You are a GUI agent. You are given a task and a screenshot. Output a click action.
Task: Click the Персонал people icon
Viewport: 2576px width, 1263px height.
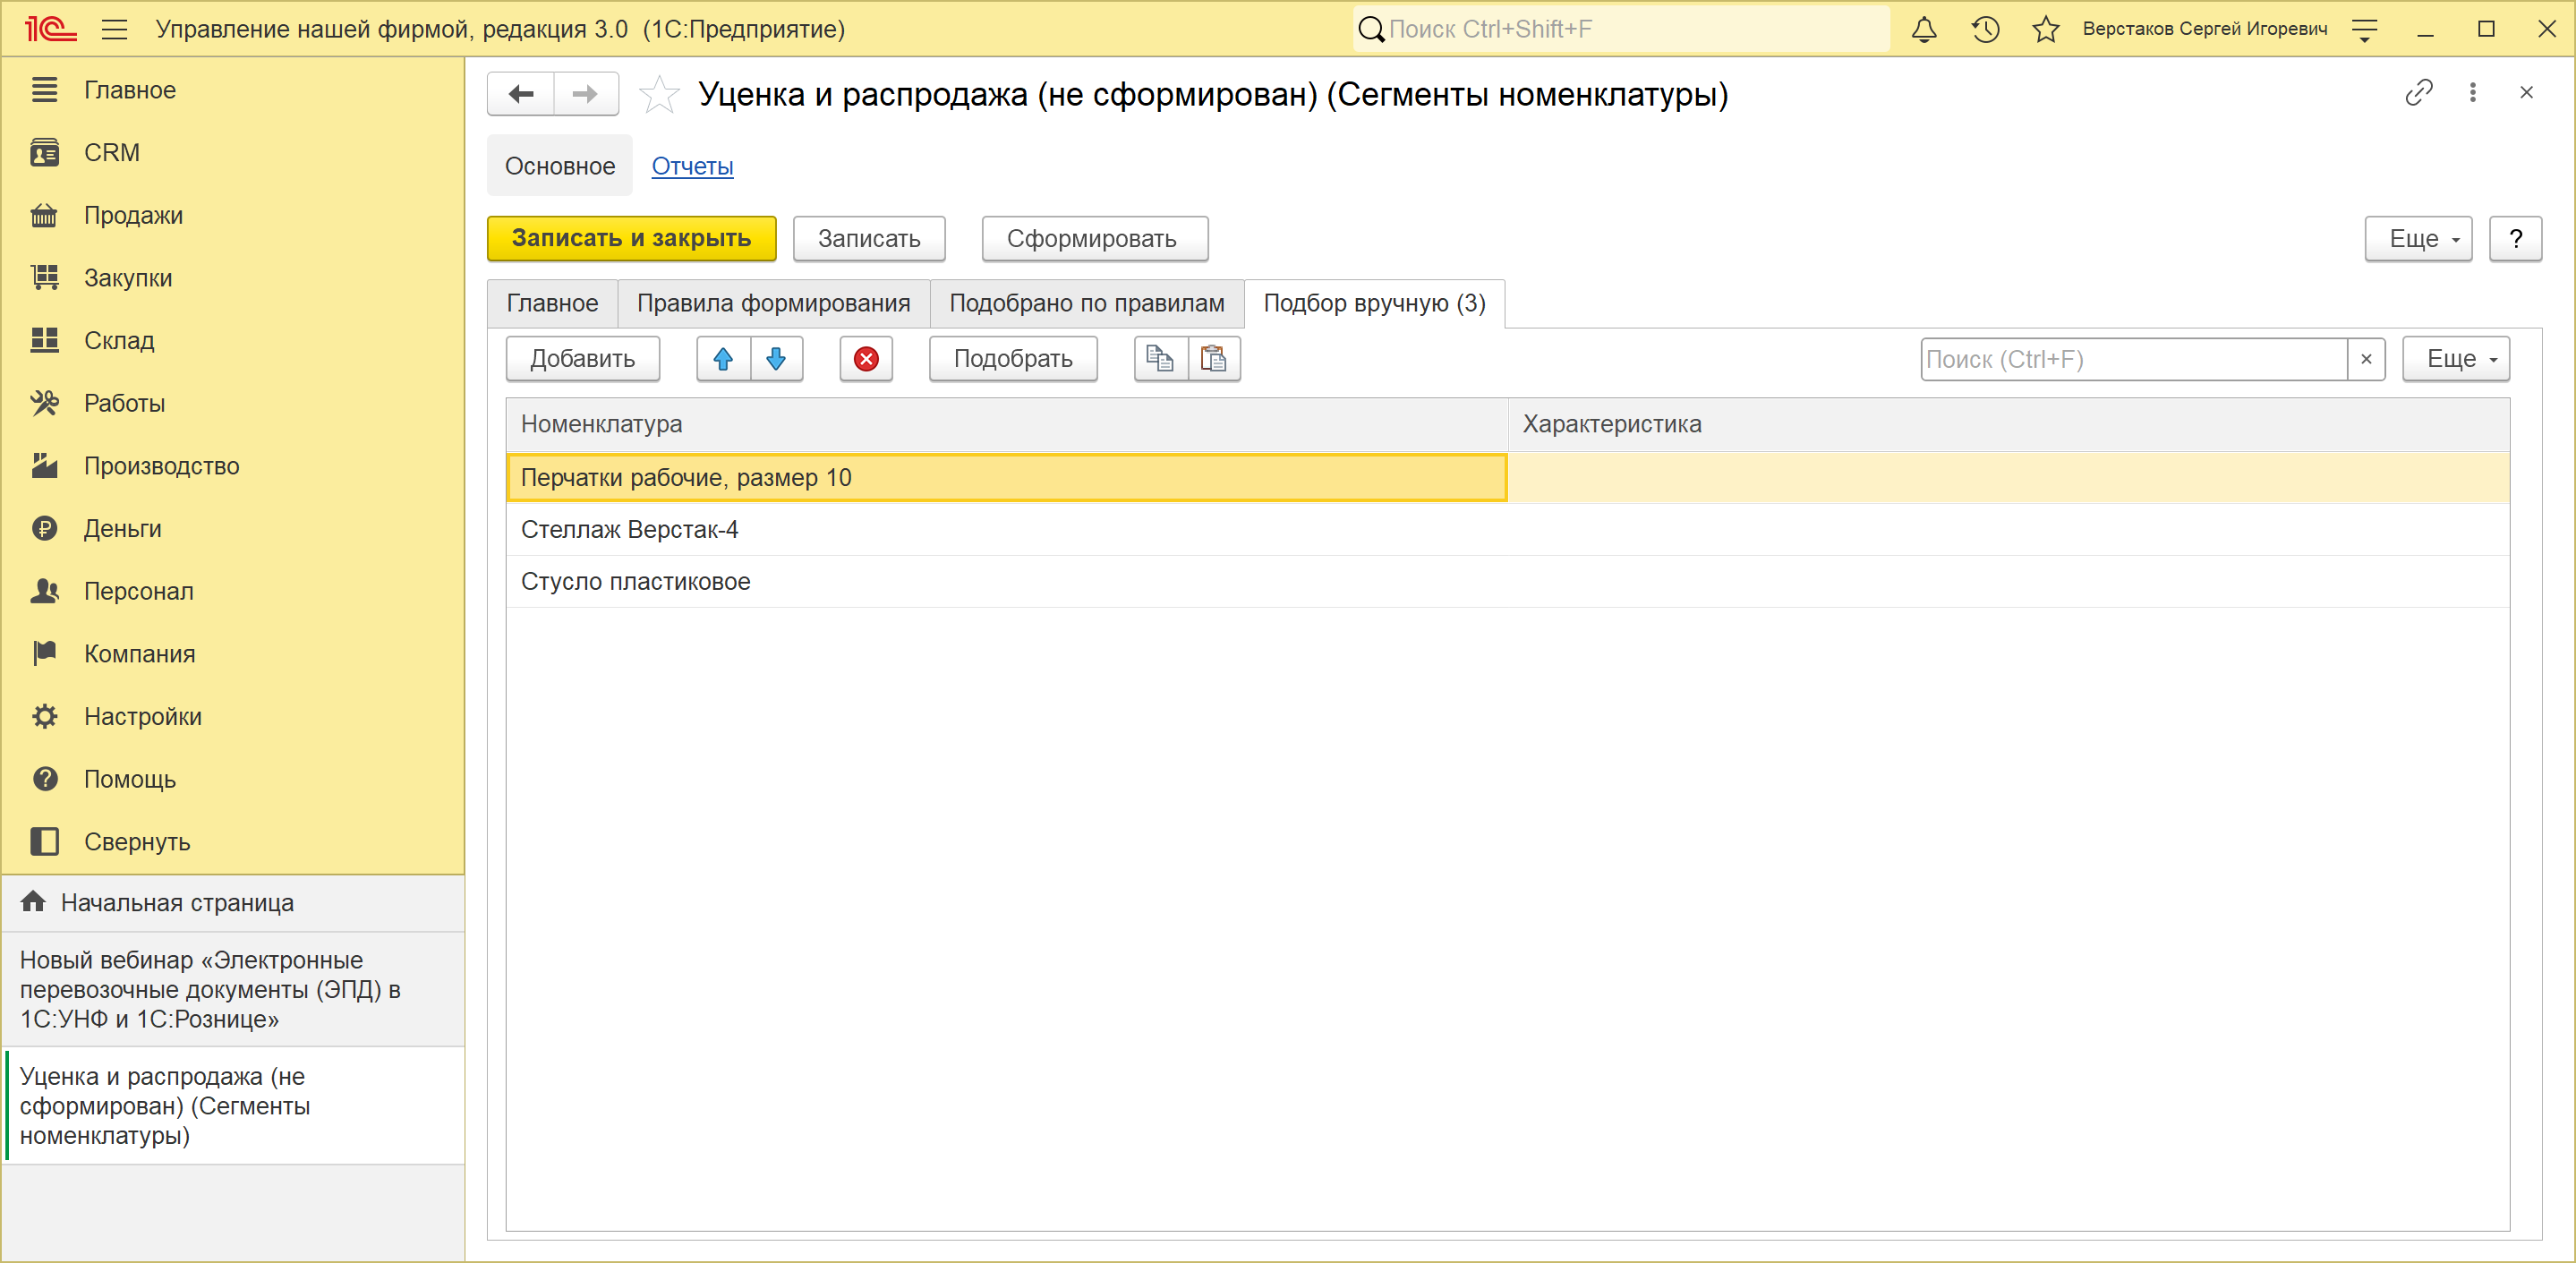pyautogui.click(x=44, y=591)
